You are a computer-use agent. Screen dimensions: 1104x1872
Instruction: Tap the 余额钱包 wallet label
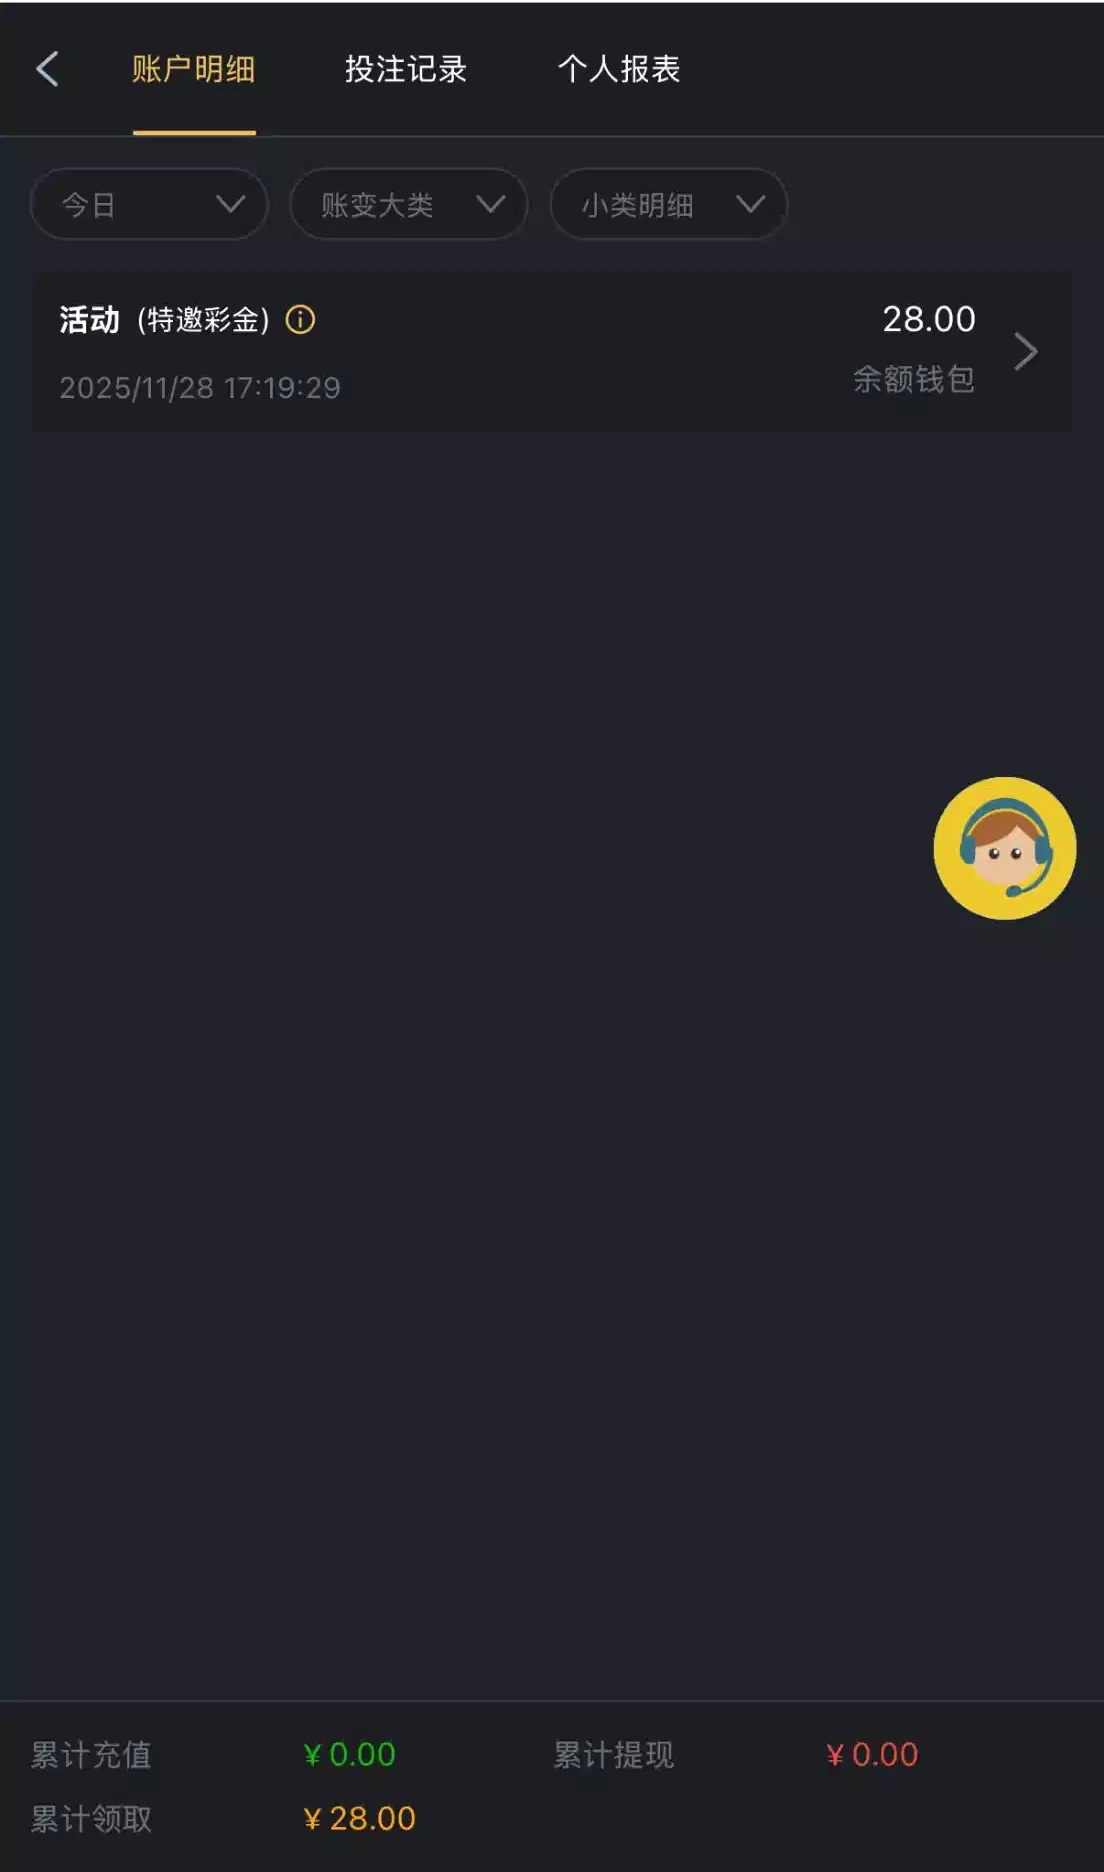pos(914,379)
